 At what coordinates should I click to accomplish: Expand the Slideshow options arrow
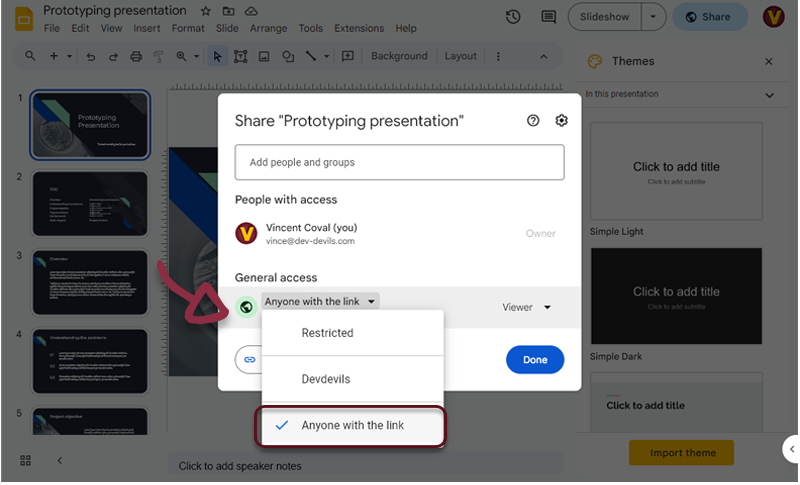click(x=653, y=17)
